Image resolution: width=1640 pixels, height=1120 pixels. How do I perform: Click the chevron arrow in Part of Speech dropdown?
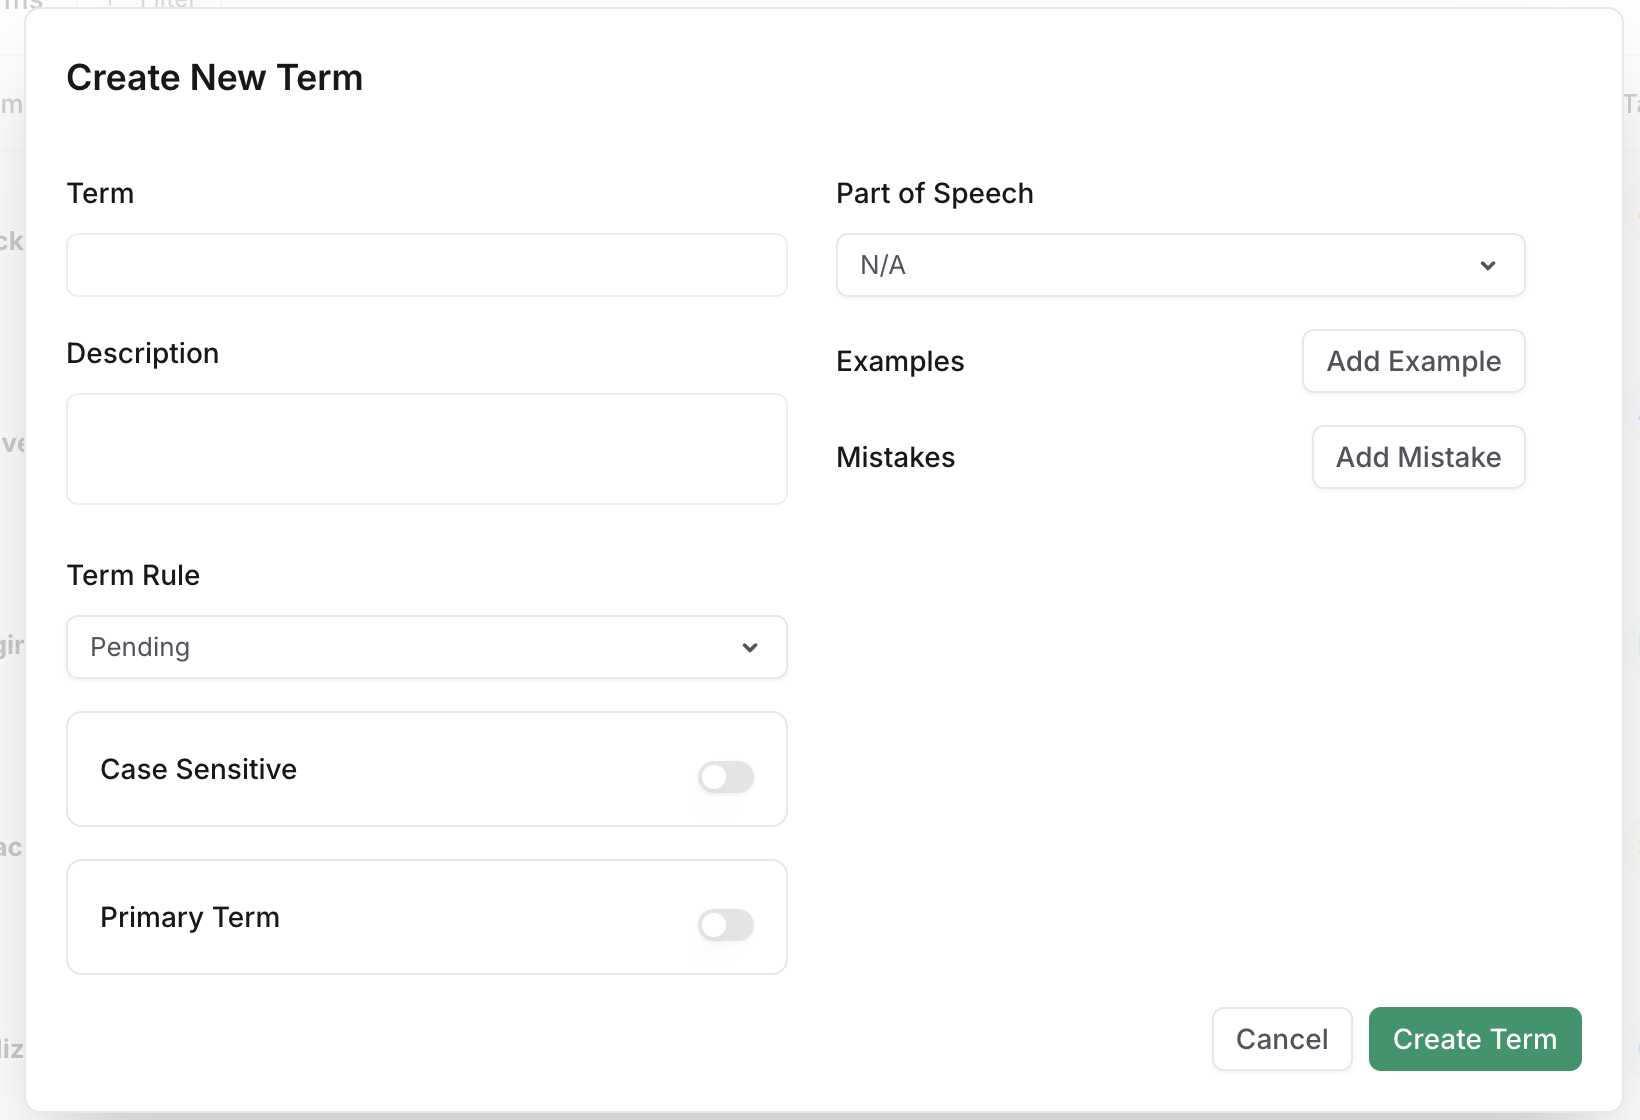pyautogui.click(x=1488, y=266)
